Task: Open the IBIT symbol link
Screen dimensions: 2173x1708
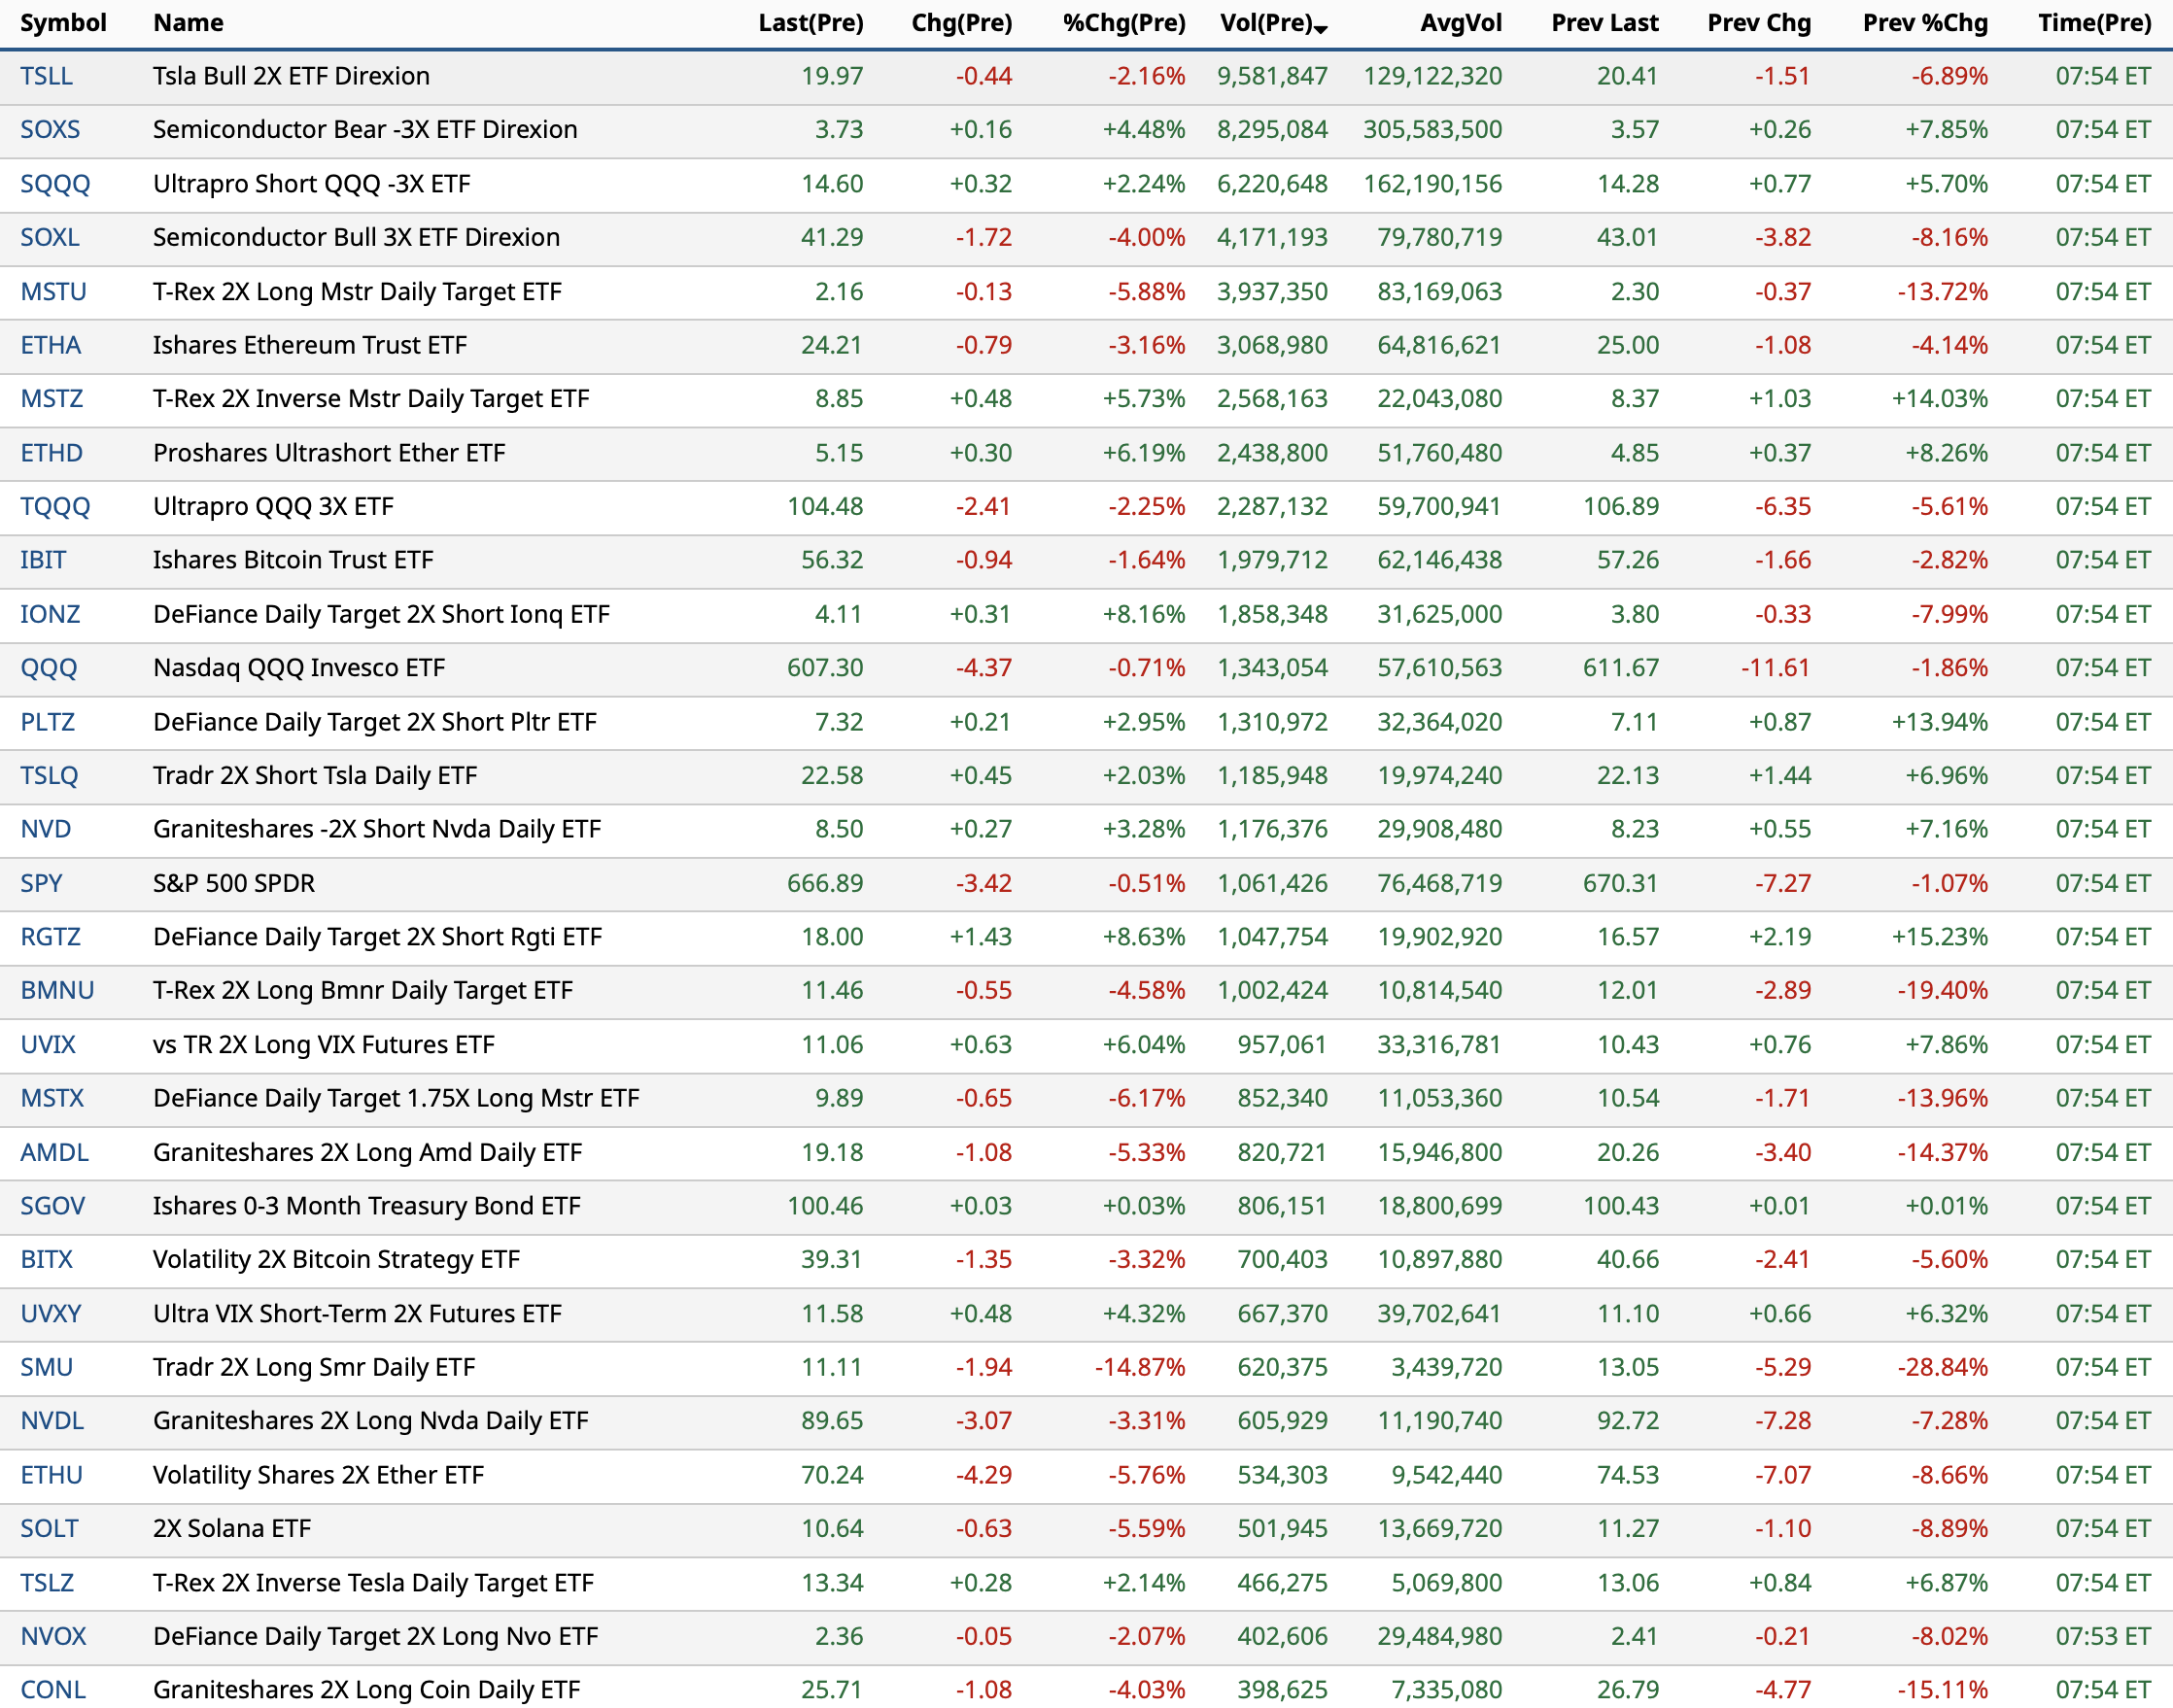Action: tap(43, 560)
